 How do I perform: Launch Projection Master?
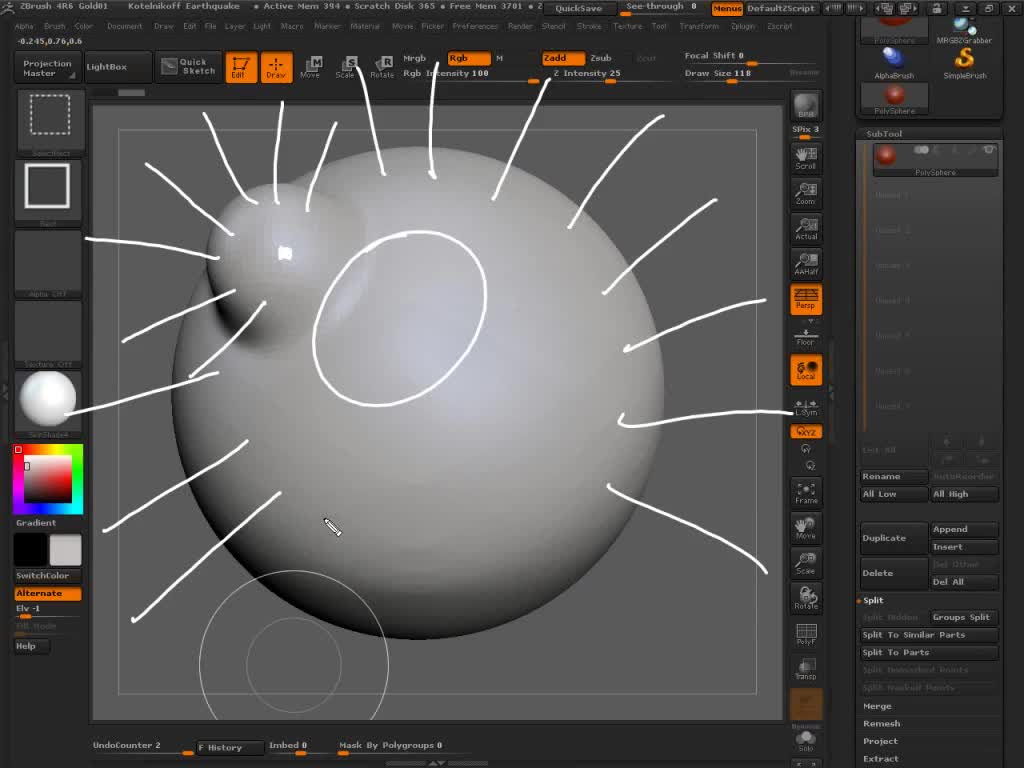47,68
